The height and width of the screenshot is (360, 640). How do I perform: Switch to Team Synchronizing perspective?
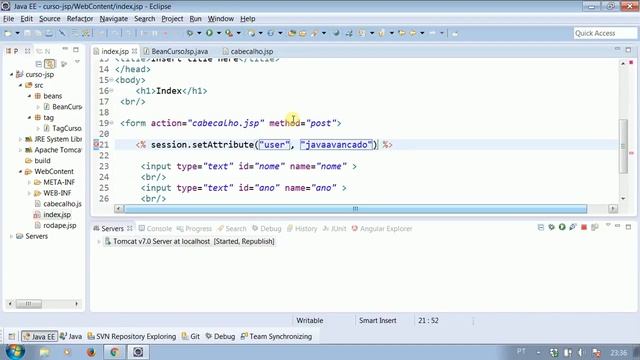point(276,336)
